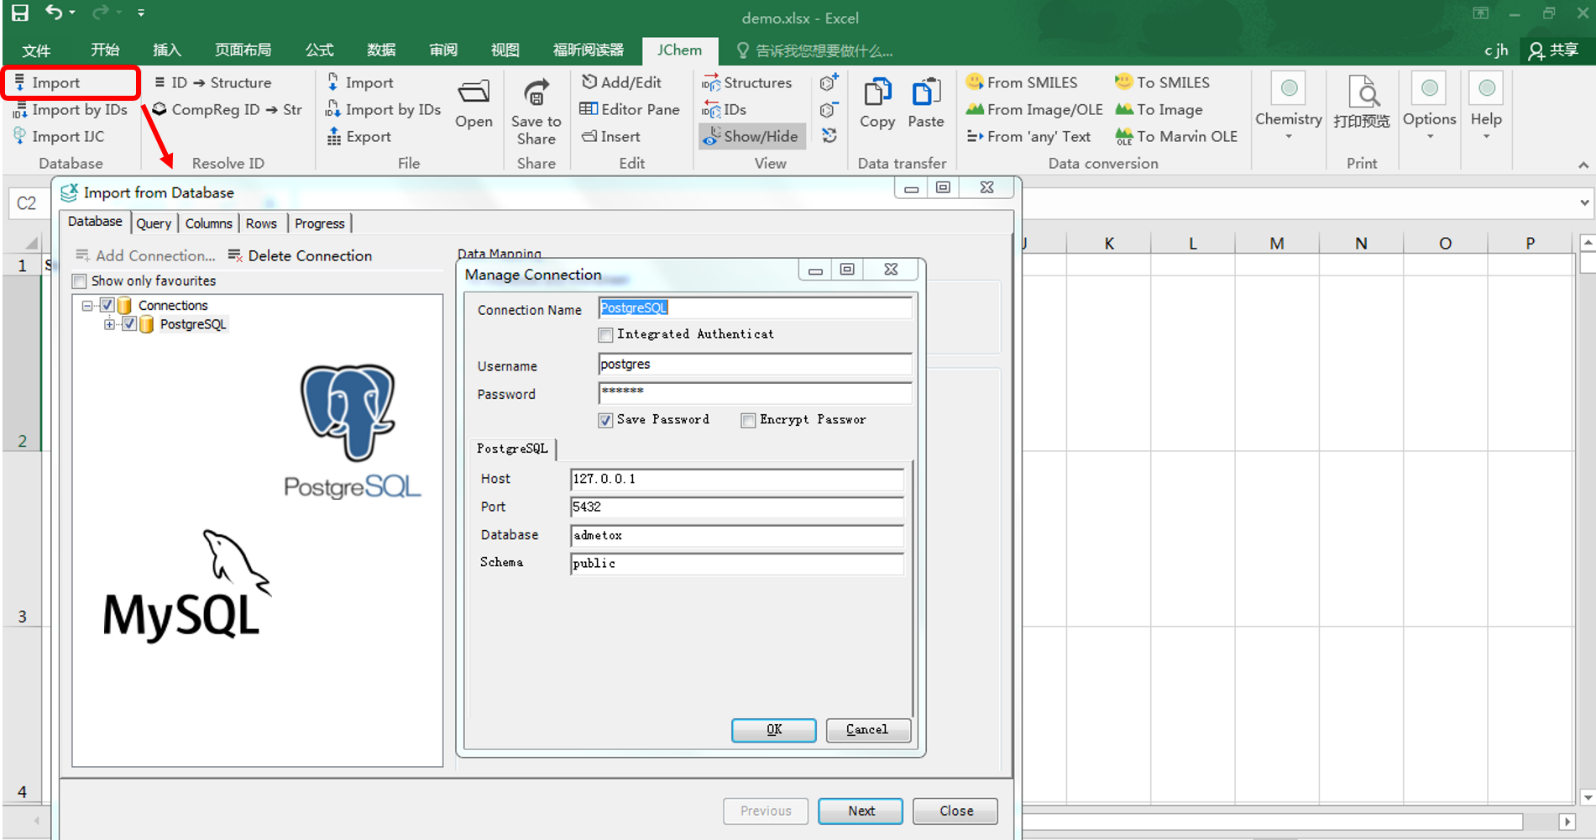
Task: Collapse the Connections tree node
Action: (x=87, y=305)
